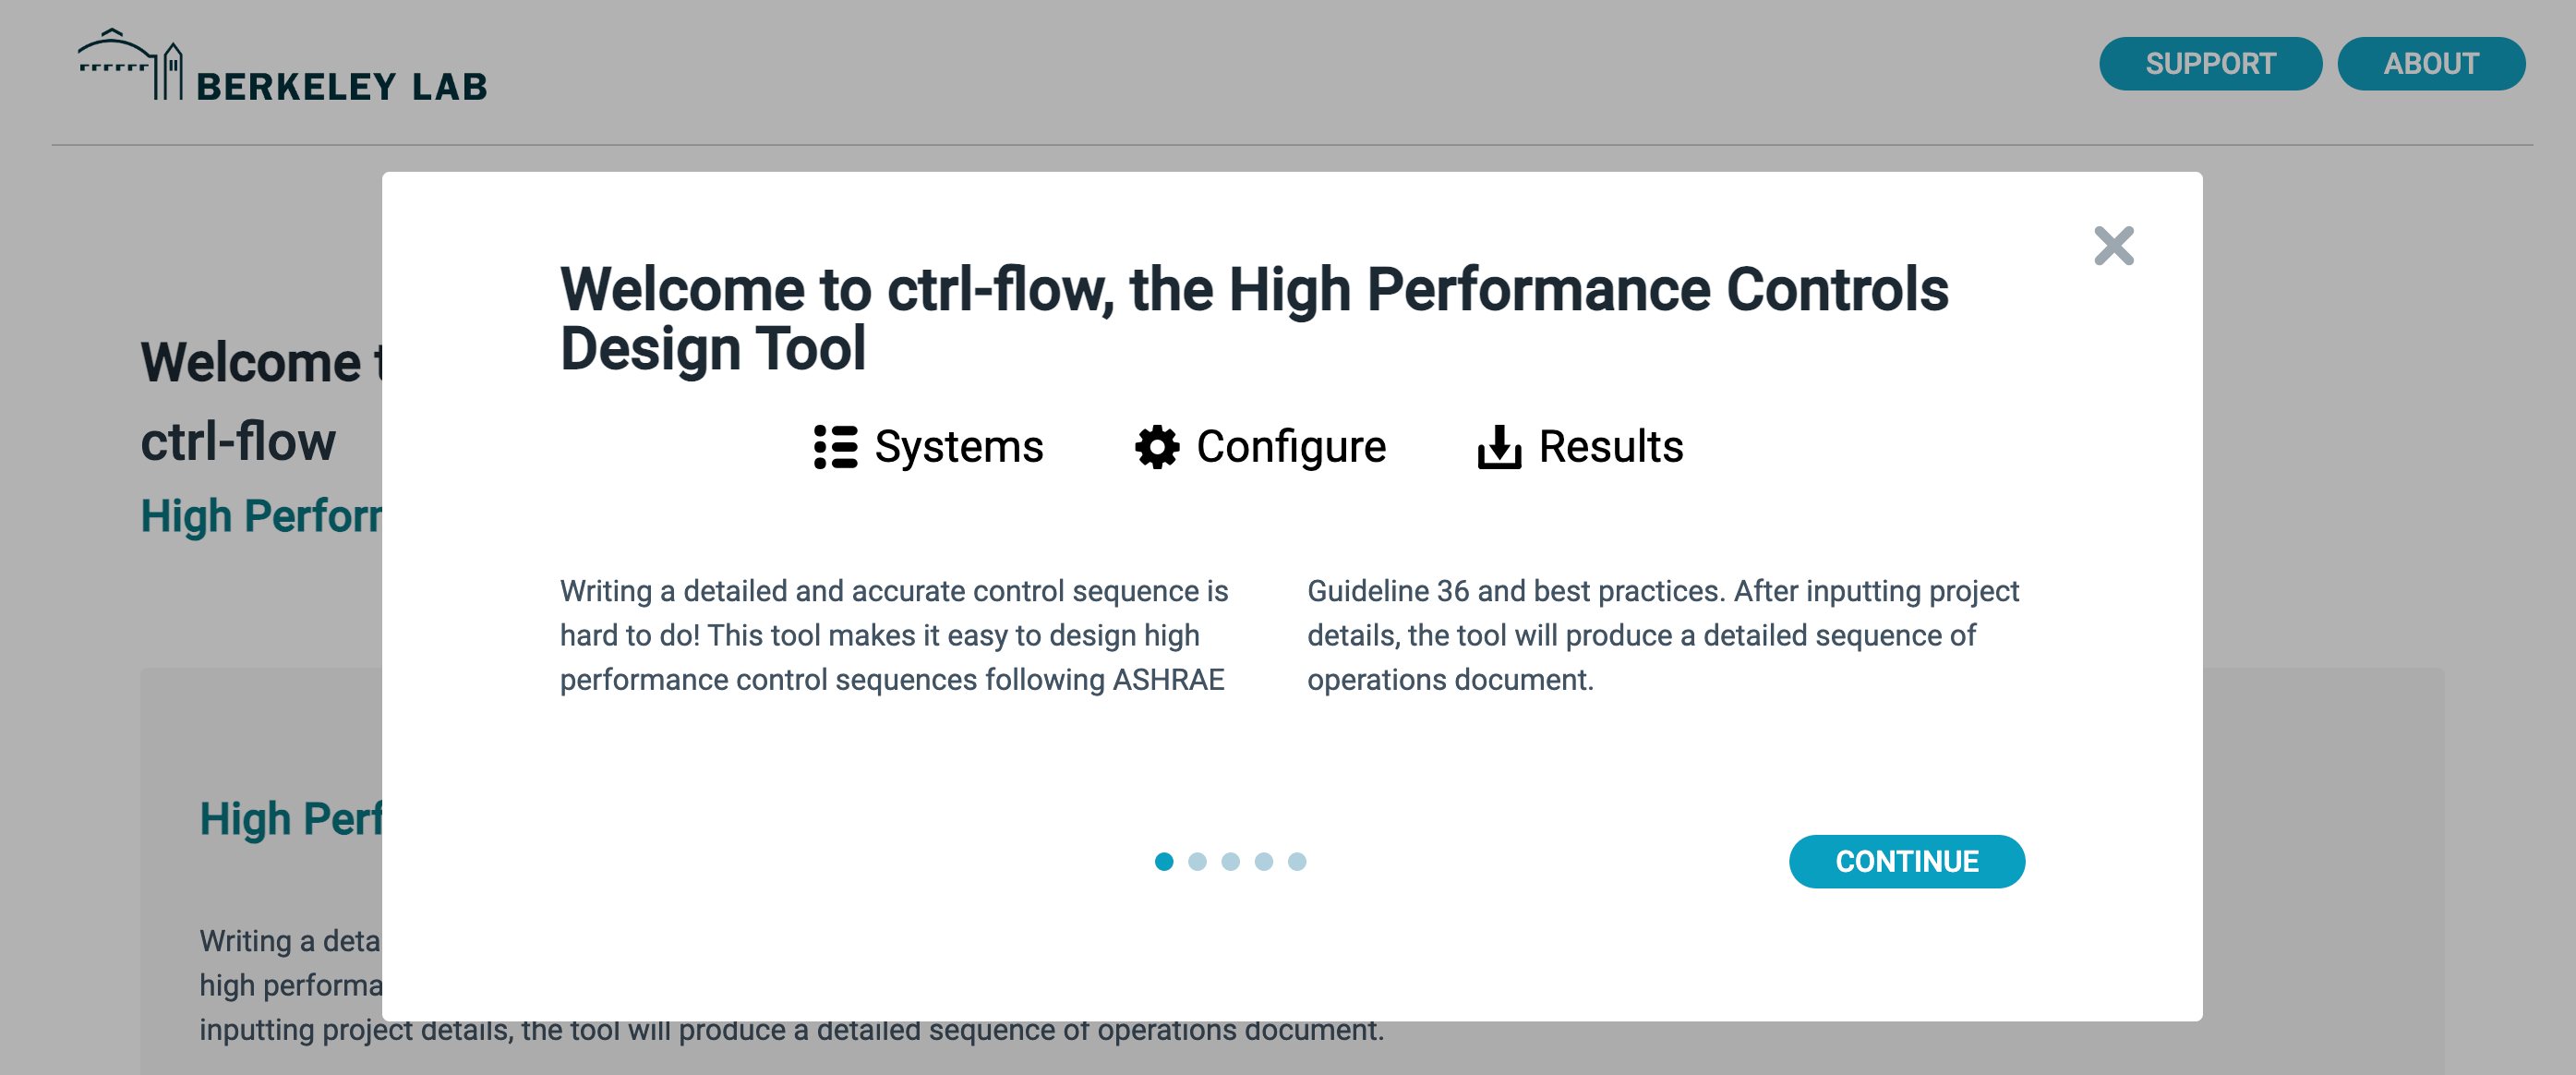Click the Berkeley Lab building logo icon

[130, 65]
